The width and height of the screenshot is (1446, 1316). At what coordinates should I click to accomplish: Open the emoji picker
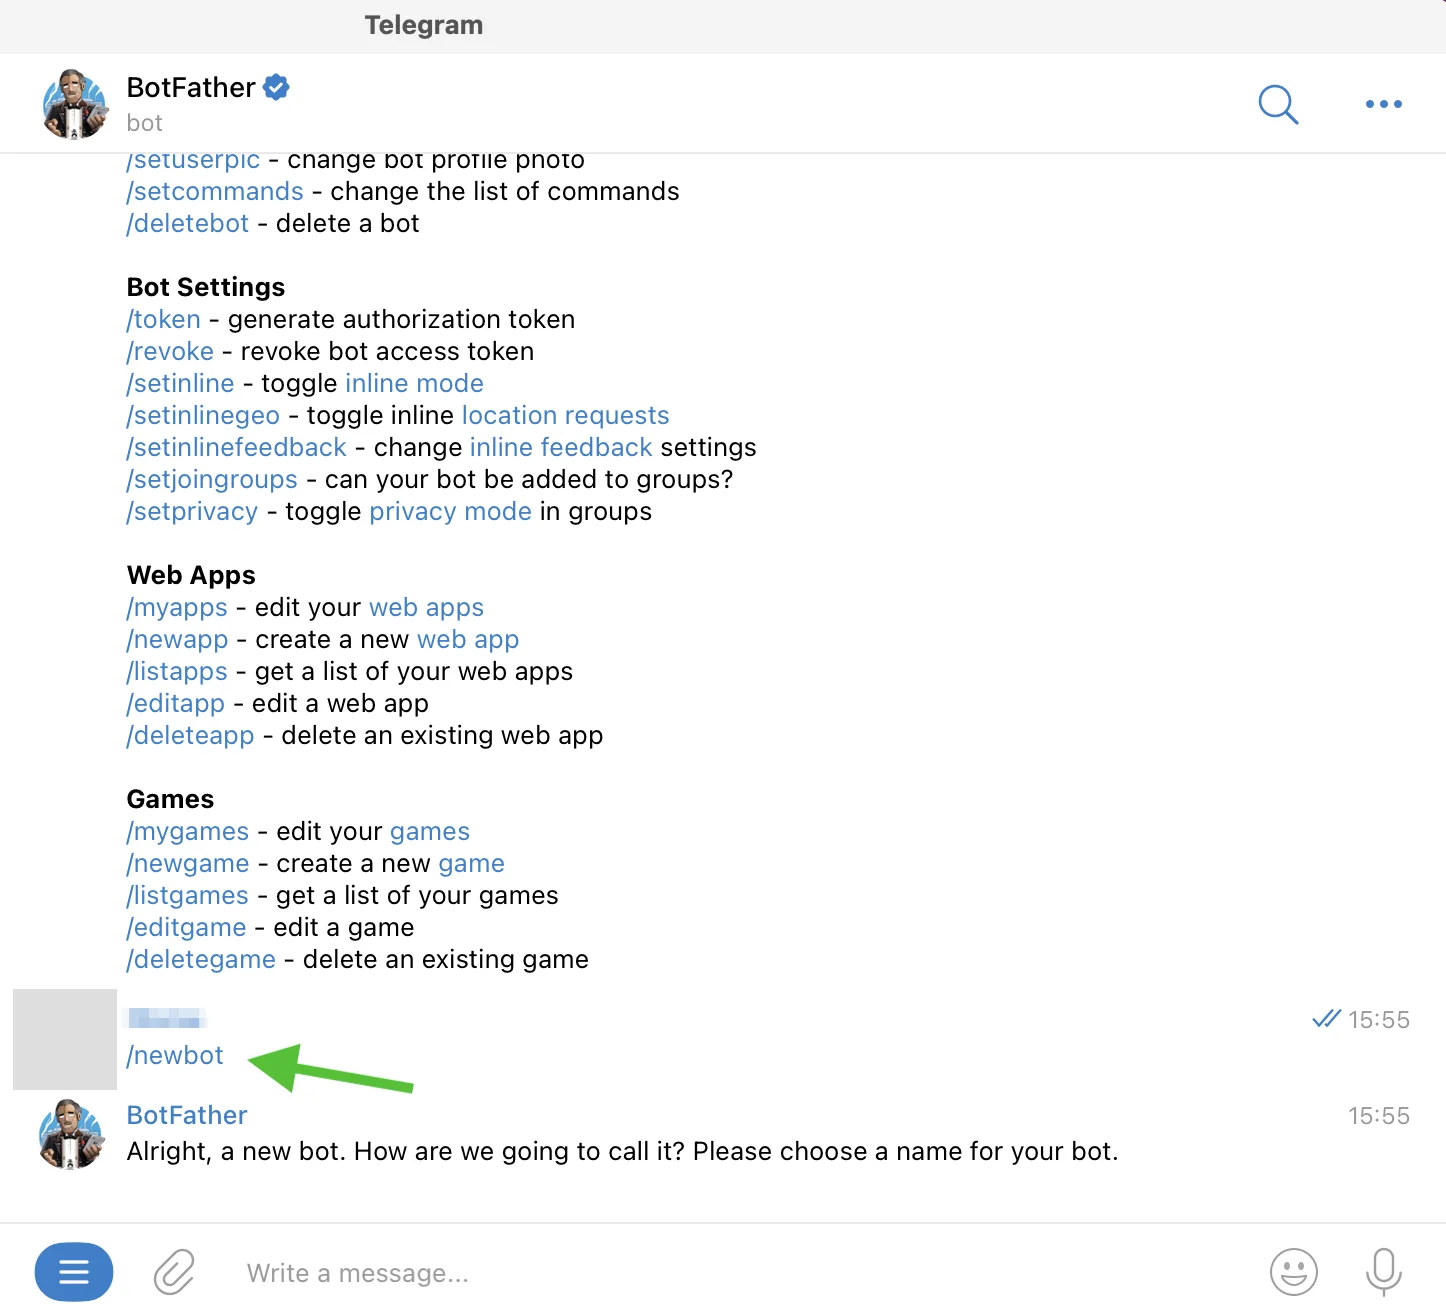click(x=1293, y=1272)
